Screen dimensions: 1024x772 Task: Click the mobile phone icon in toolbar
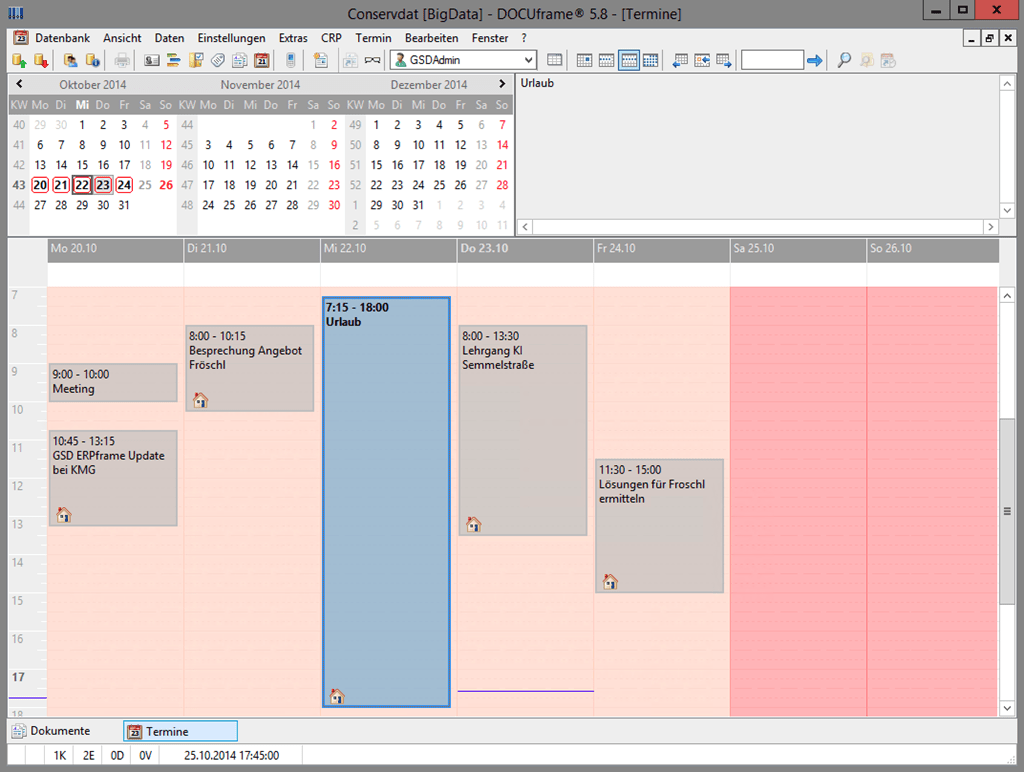(291, 60)
